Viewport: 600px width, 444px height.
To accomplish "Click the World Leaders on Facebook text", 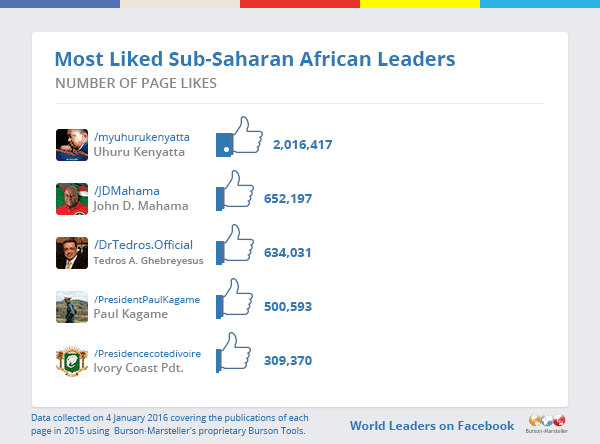I will pos(432,426).
